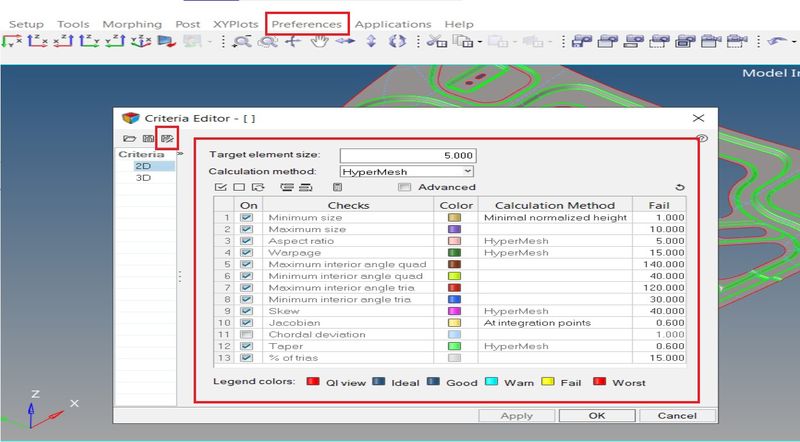Click the copy clipboard icon
The image size is (800, 442).
(x=463, y=41)
